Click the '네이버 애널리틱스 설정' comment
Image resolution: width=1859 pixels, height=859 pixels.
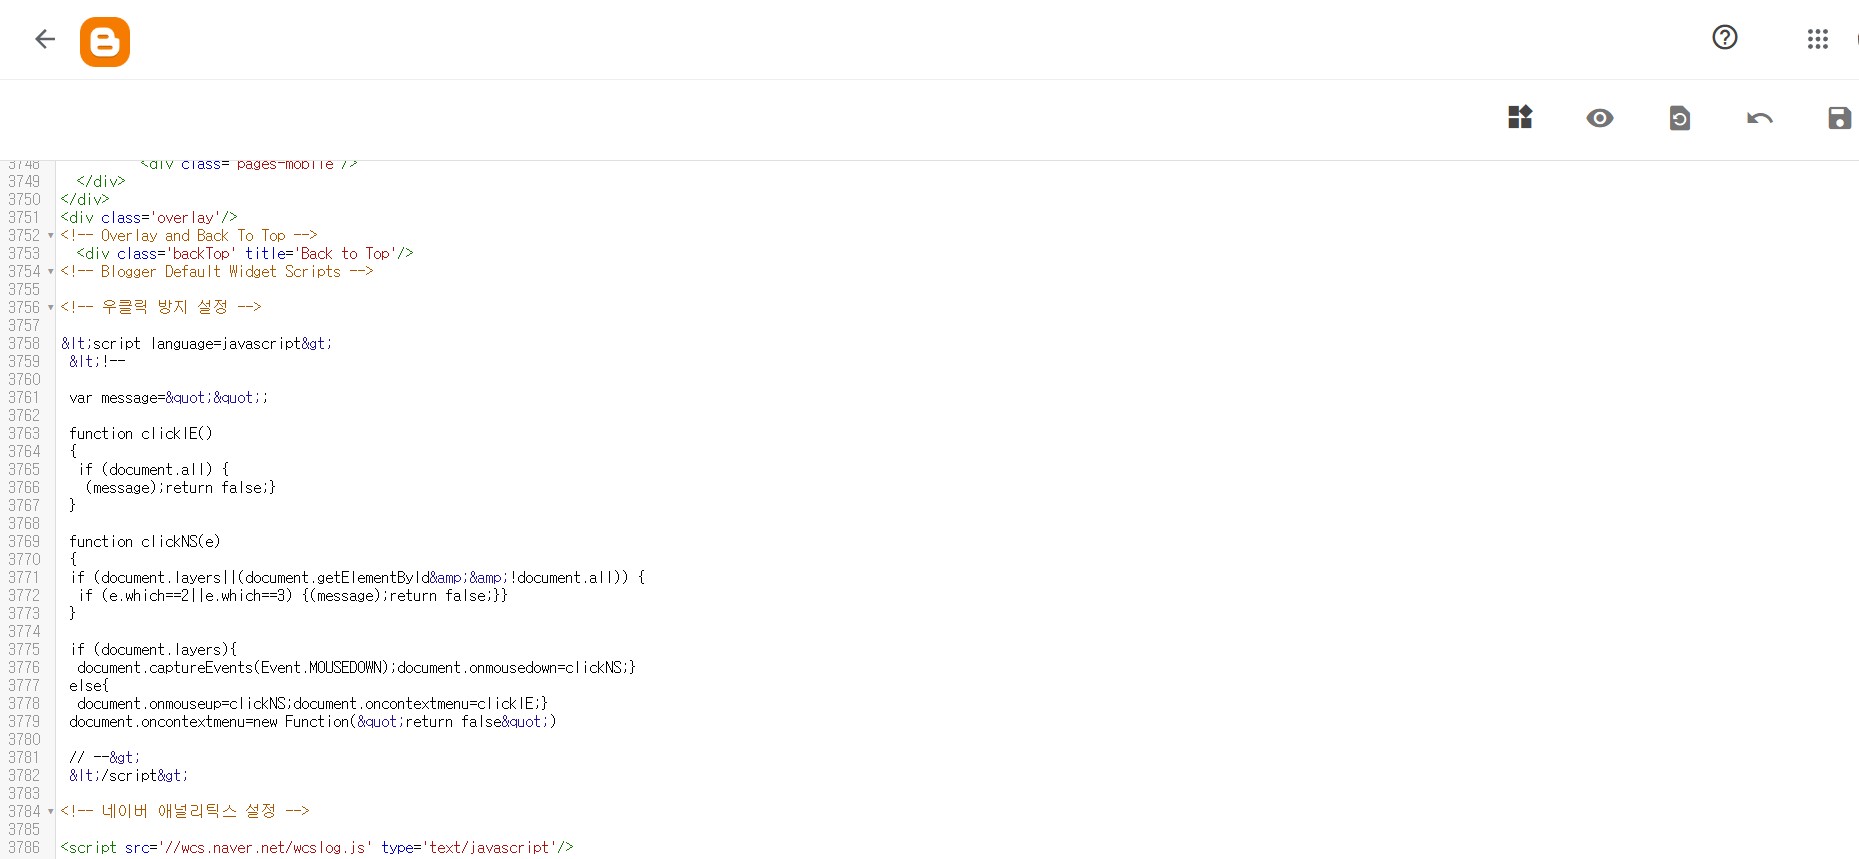point(185,811)
